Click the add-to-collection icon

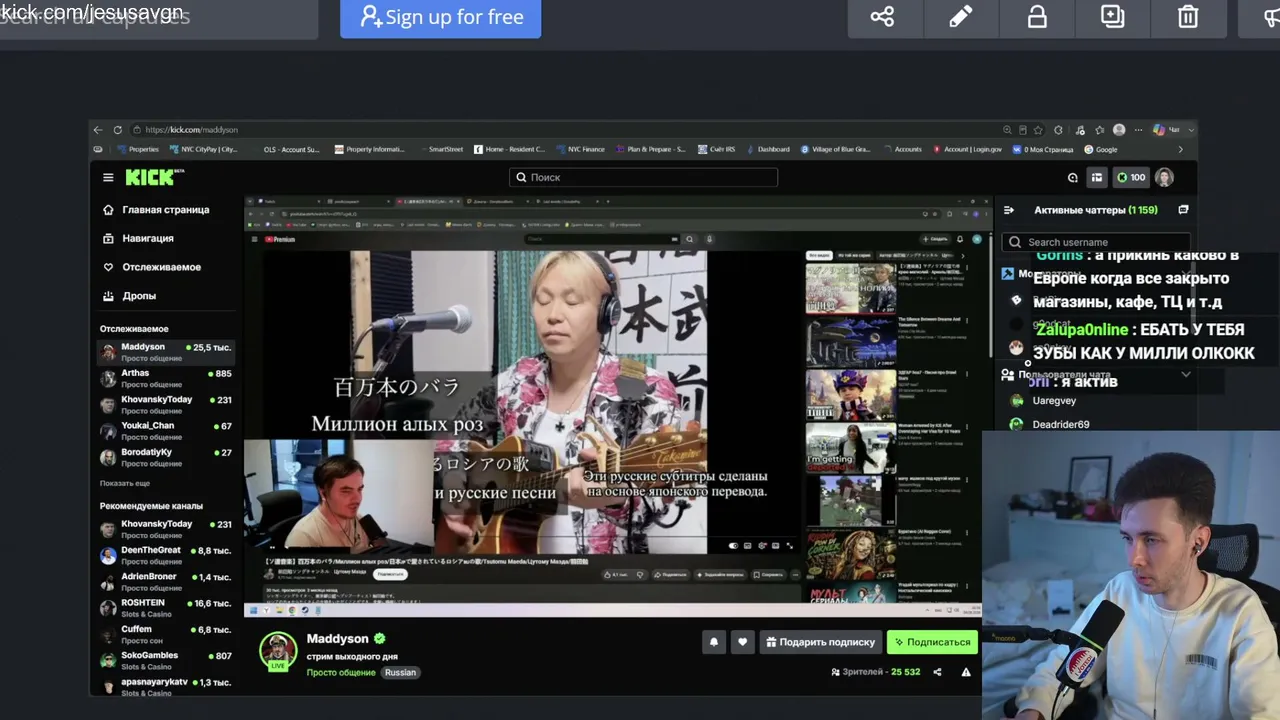point(1112,17)
